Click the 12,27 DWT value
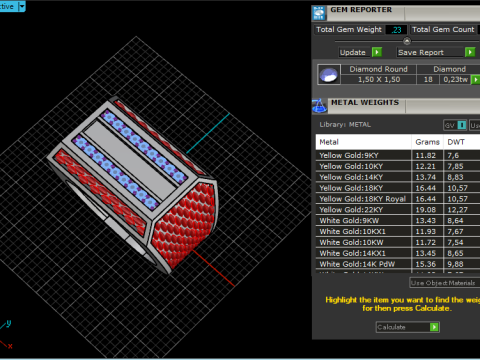 pyautogui.click(x=457, y=210)
